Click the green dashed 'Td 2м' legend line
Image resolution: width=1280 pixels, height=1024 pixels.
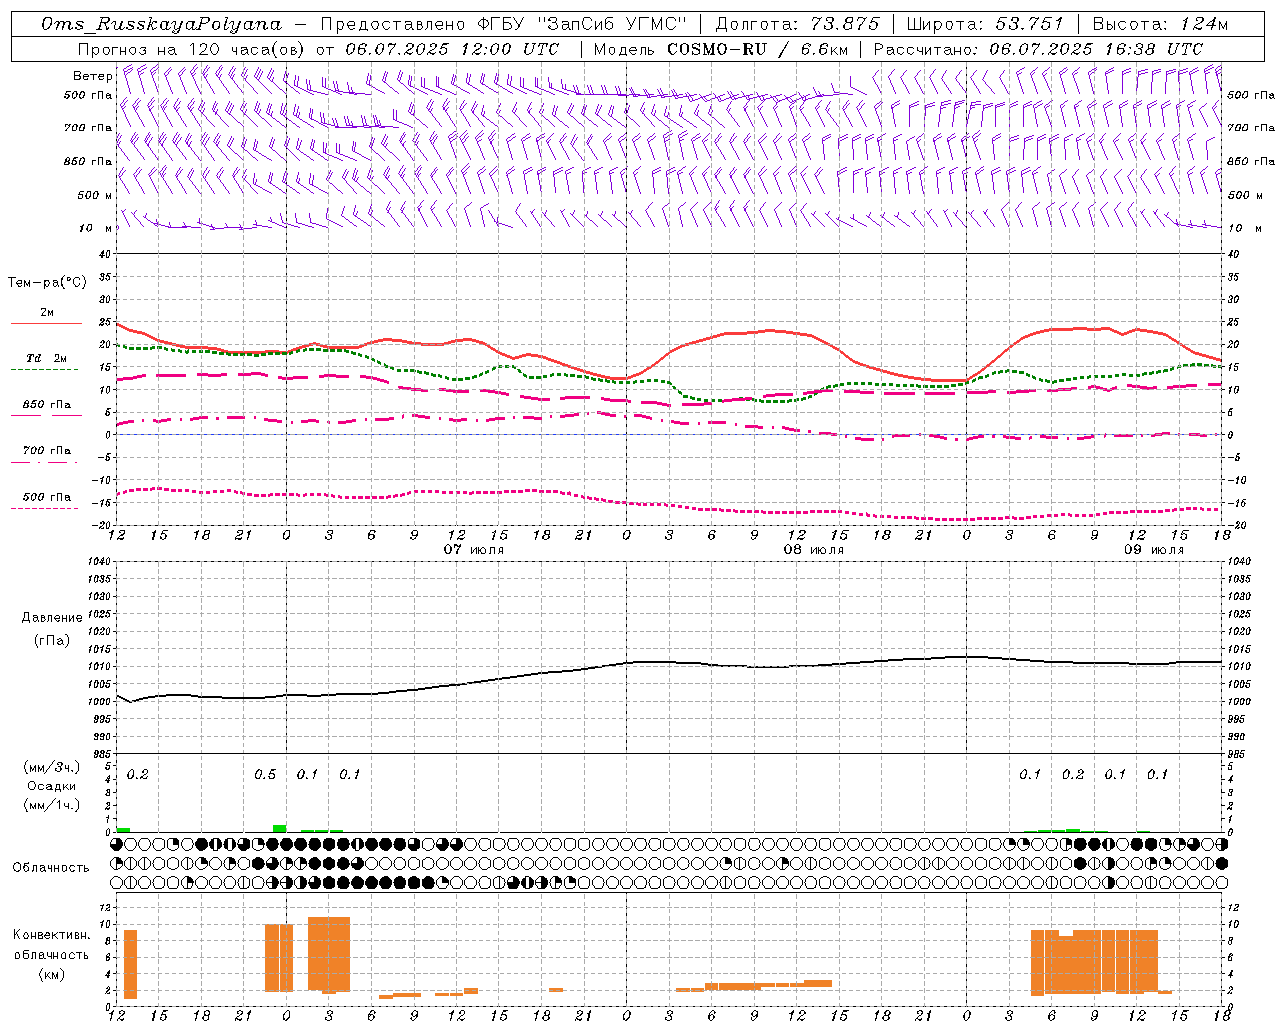(44, 370)
